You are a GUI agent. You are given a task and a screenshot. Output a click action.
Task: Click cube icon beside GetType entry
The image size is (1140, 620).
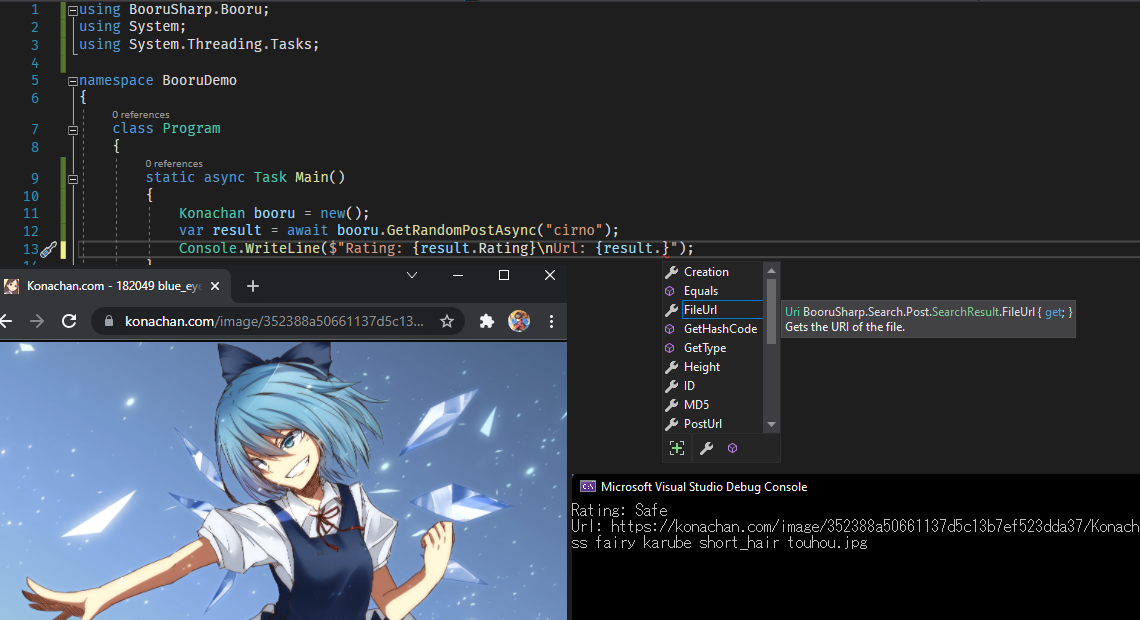(670, 347)
